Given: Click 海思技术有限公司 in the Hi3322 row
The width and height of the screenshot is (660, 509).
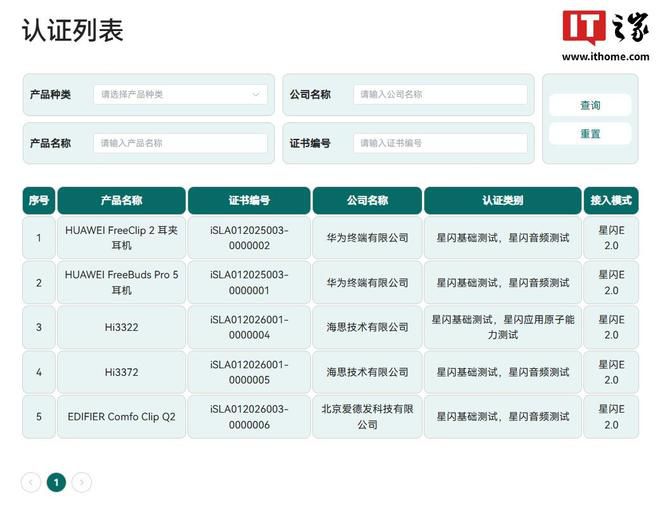Looking at the screenshot, I should click(367, 327).
